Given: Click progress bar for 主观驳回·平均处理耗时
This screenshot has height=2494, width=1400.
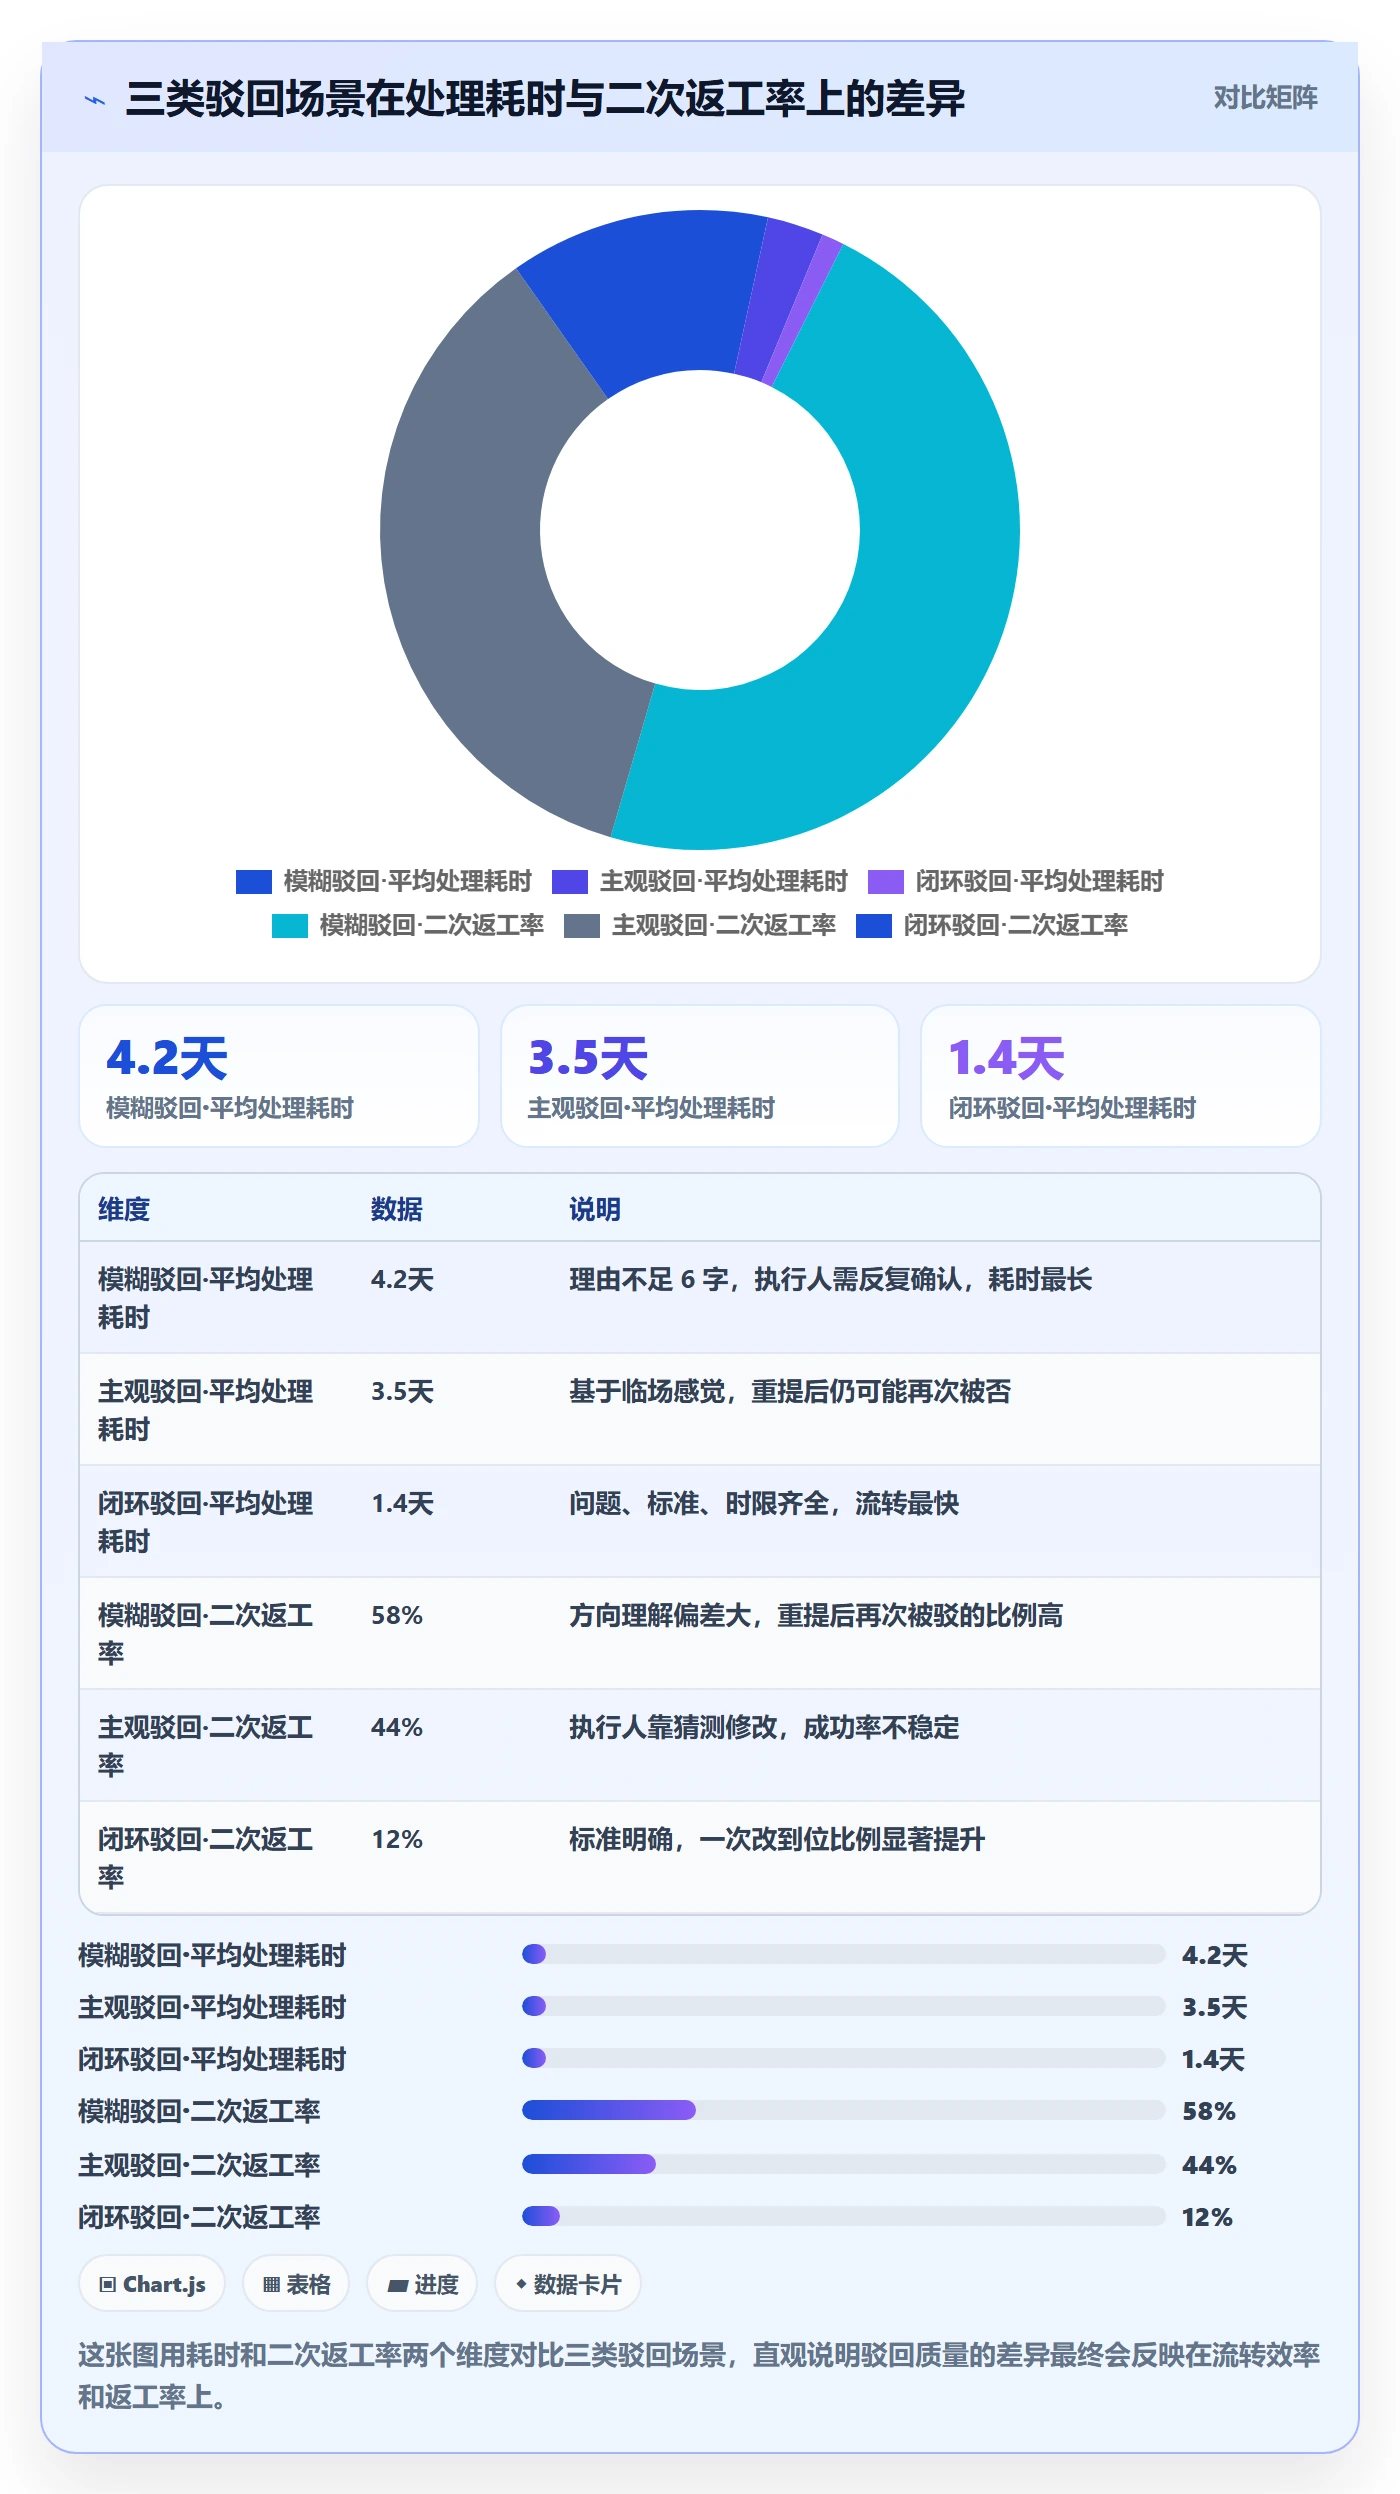Looking at the screenshot, I should coord(843,2006).
